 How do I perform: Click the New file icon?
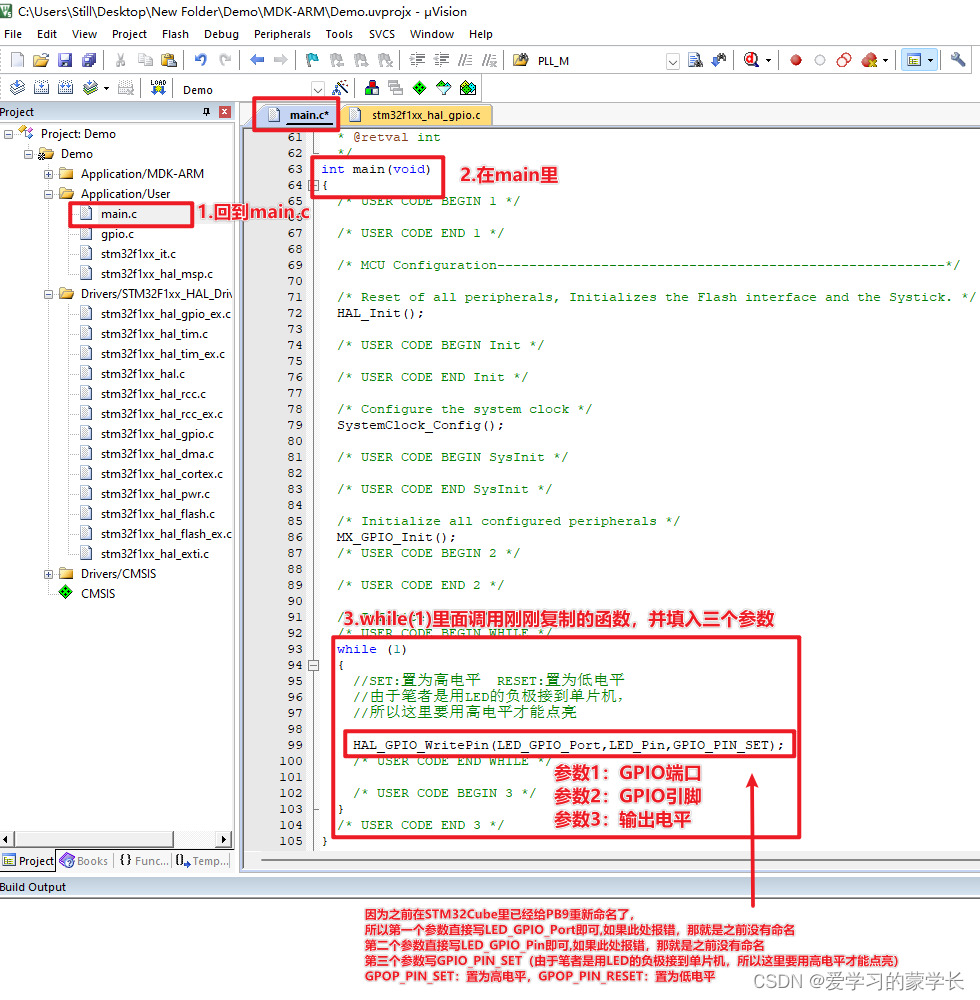17,60
